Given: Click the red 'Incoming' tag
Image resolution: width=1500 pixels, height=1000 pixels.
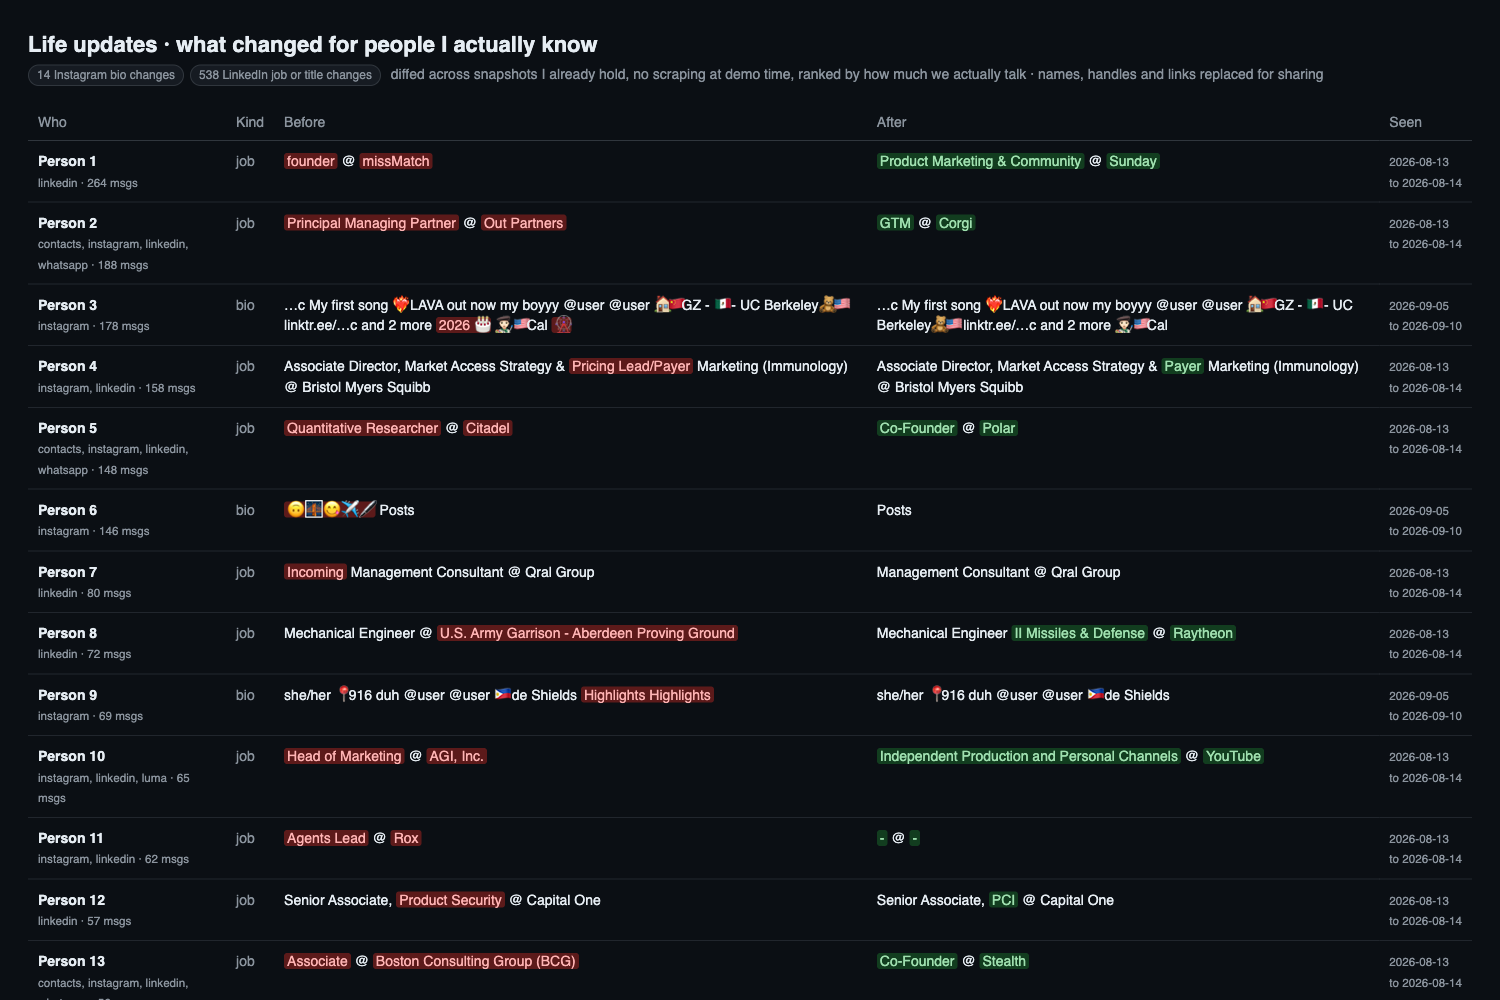Looking at the screenshot, I should (315, 572).
